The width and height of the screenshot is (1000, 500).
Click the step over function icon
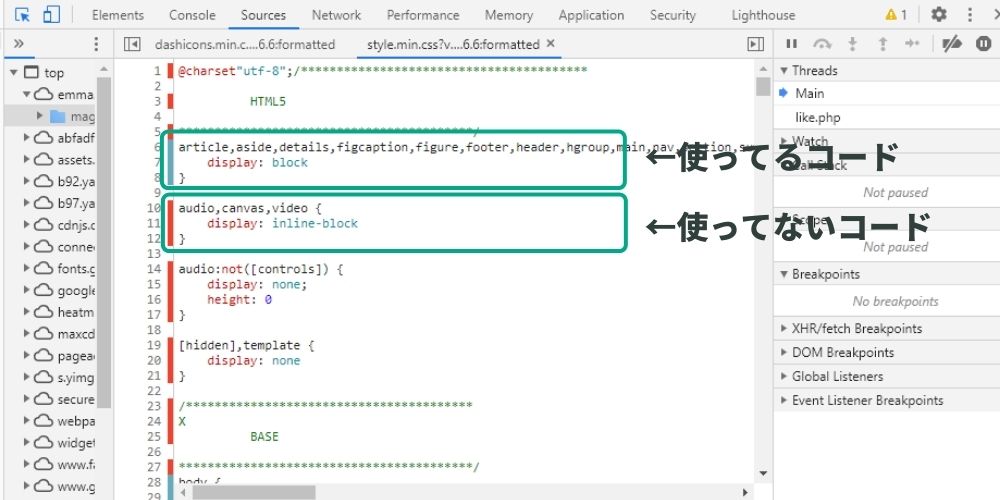point(822,44)
